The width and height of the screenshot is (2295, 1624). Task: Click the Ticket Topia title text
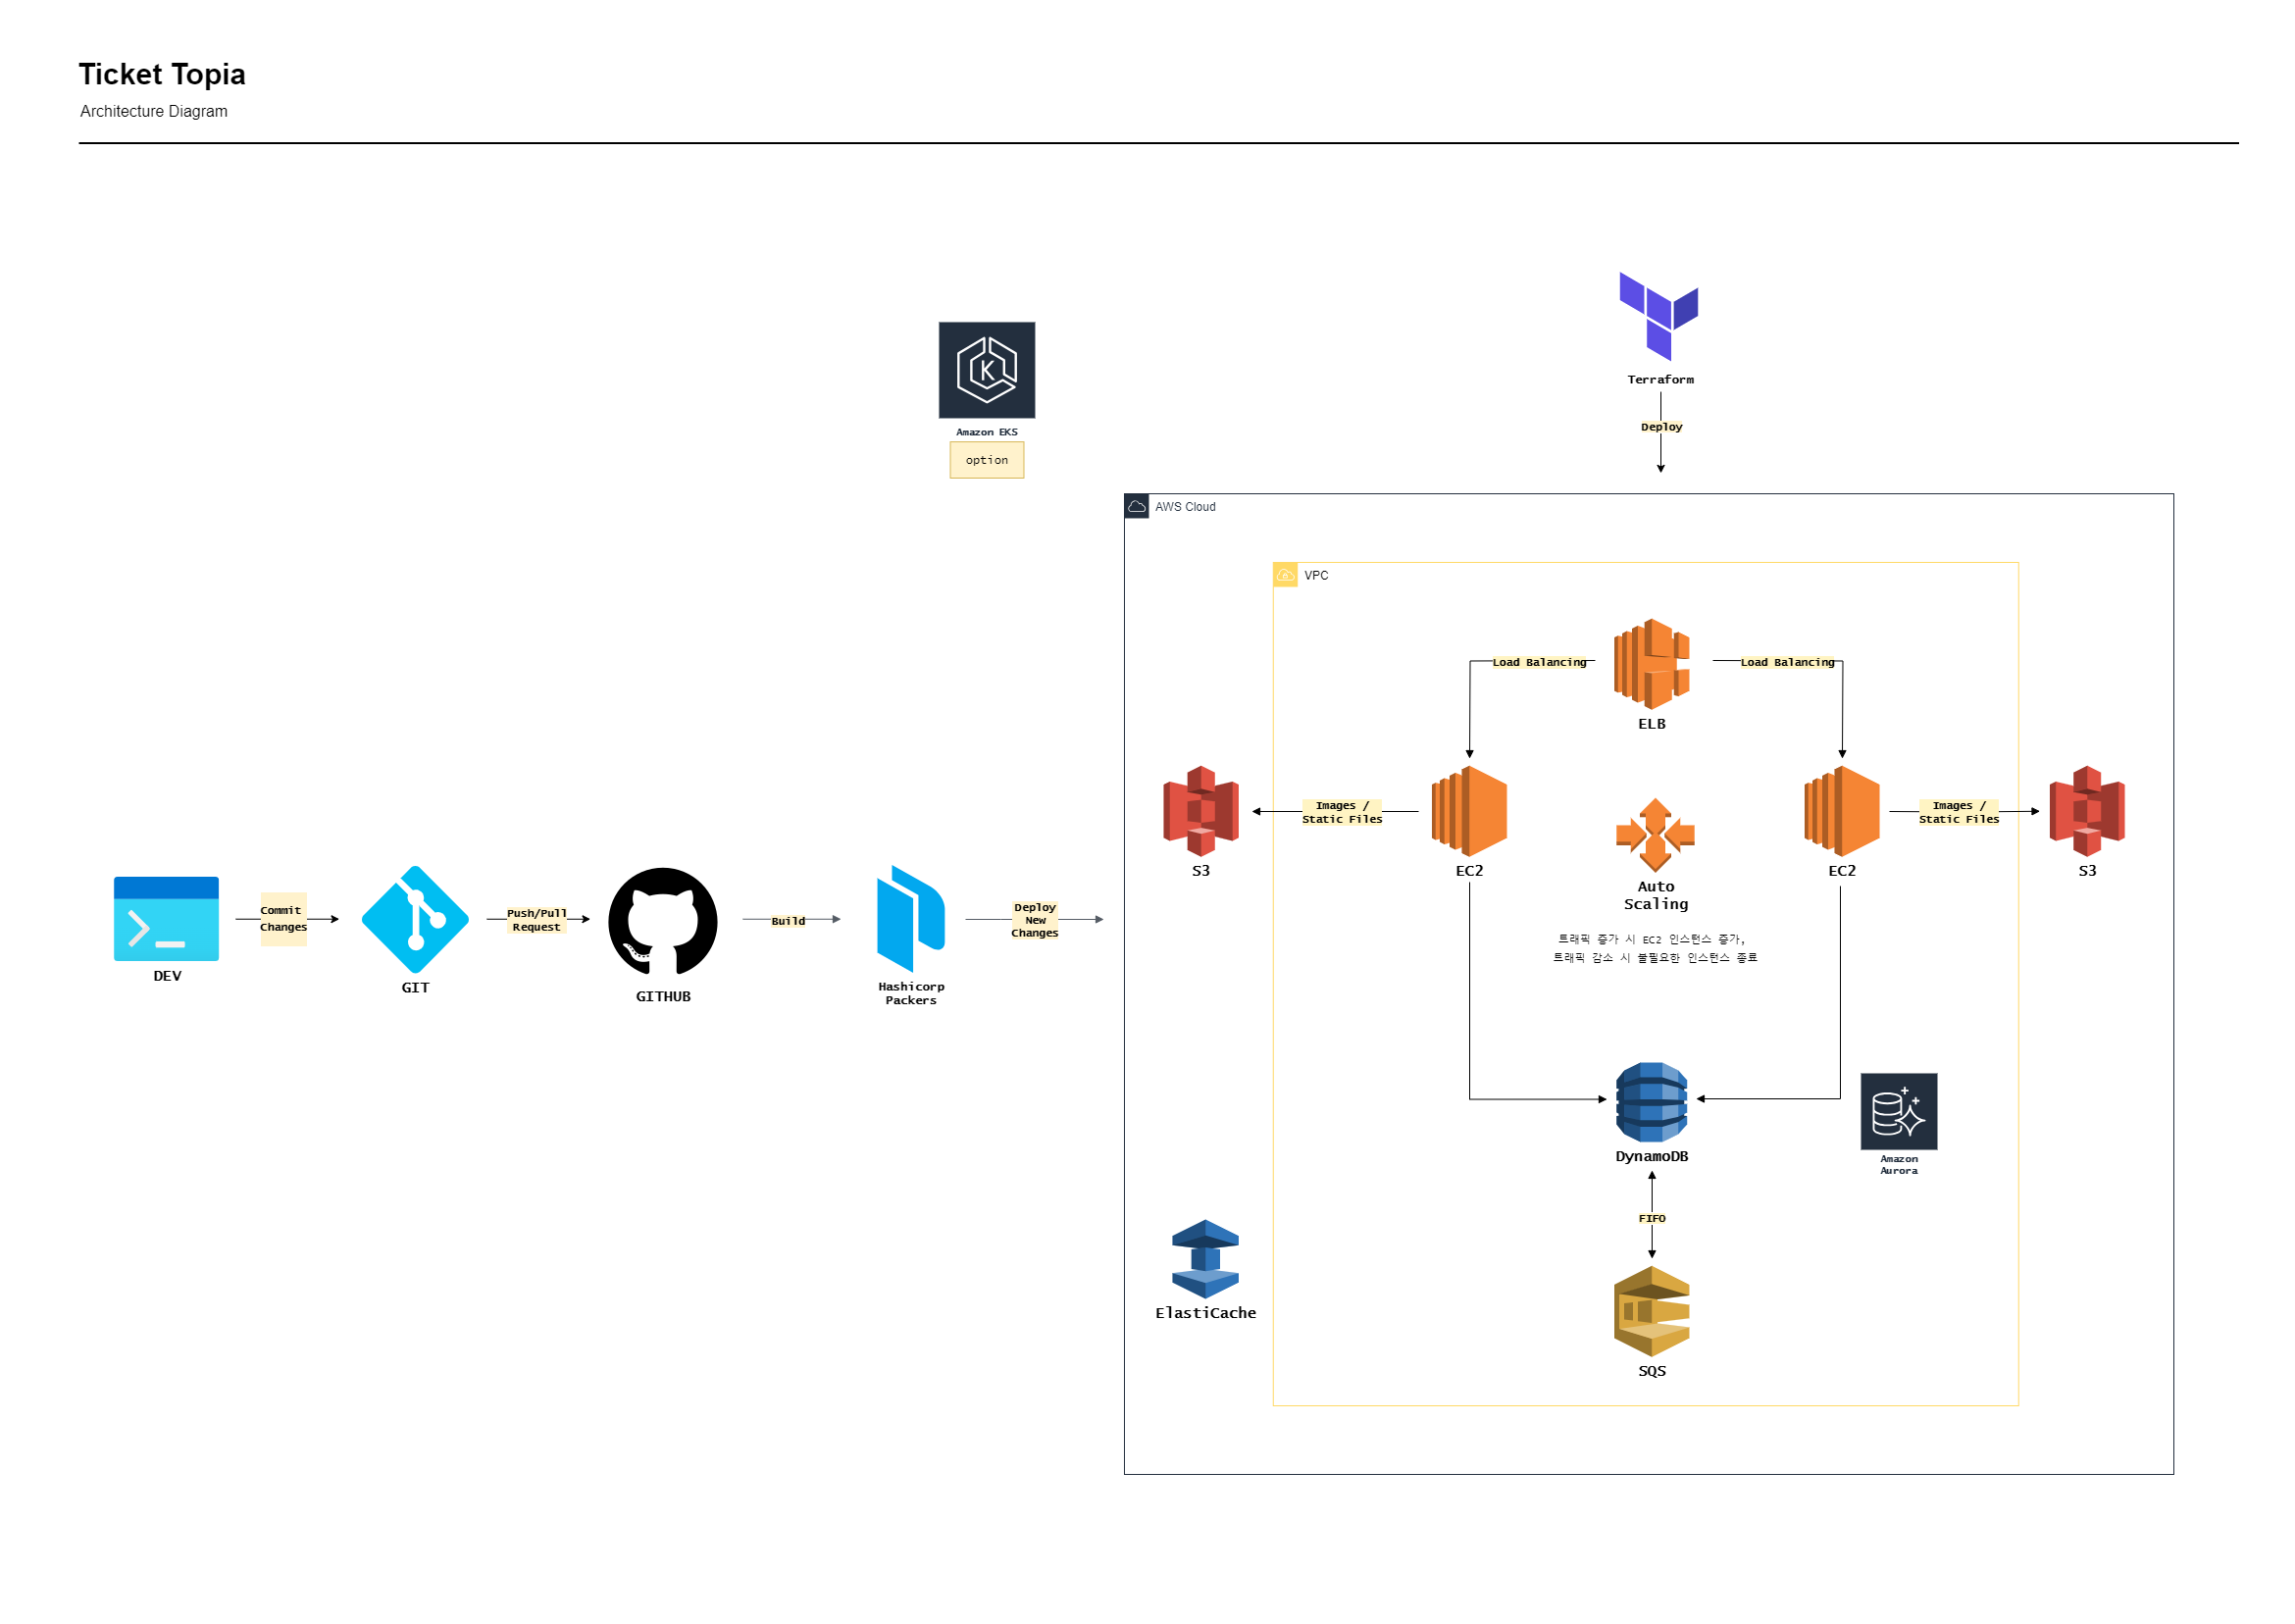162,74
